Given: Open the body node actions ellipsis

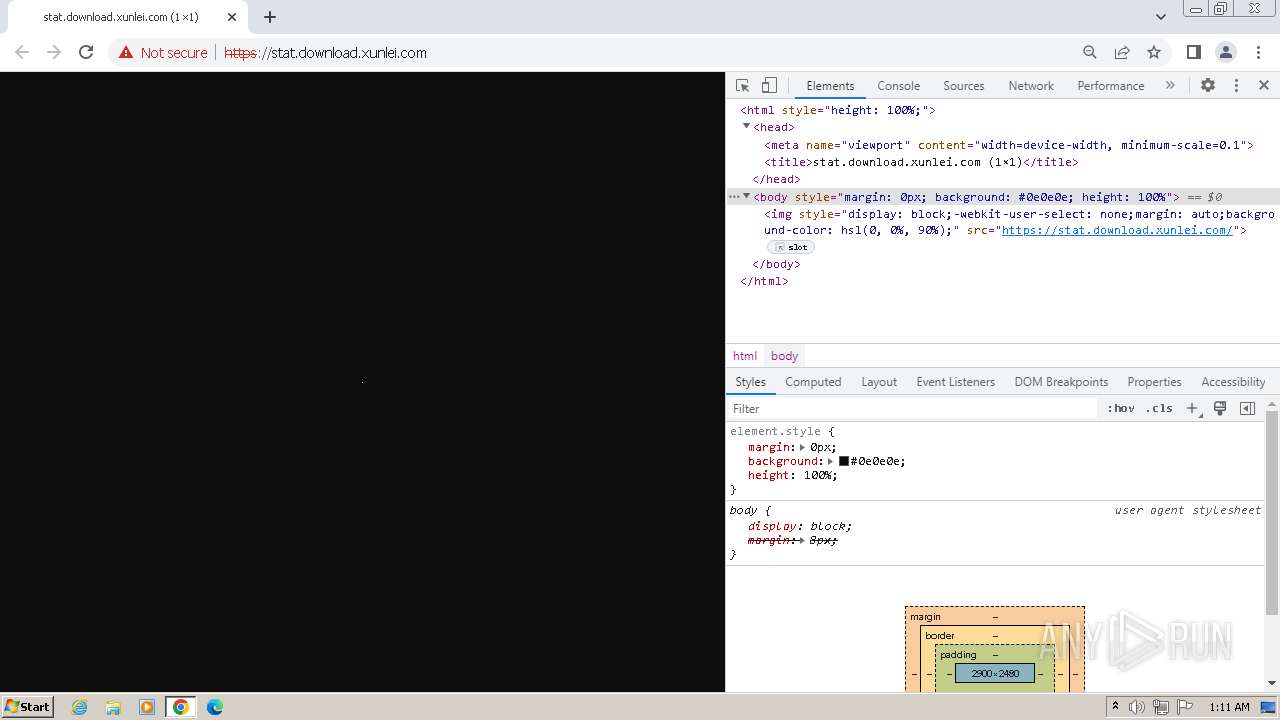Looking at the screenshot, I should pos(734,197).
